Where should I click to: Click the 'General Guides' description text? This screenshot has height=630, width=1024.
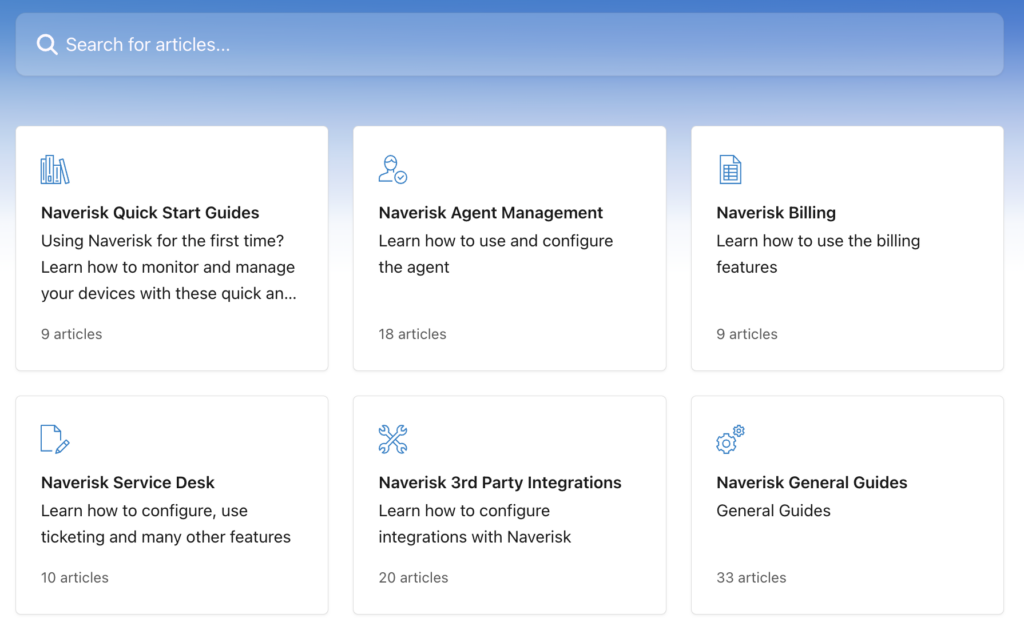point(773,511)
